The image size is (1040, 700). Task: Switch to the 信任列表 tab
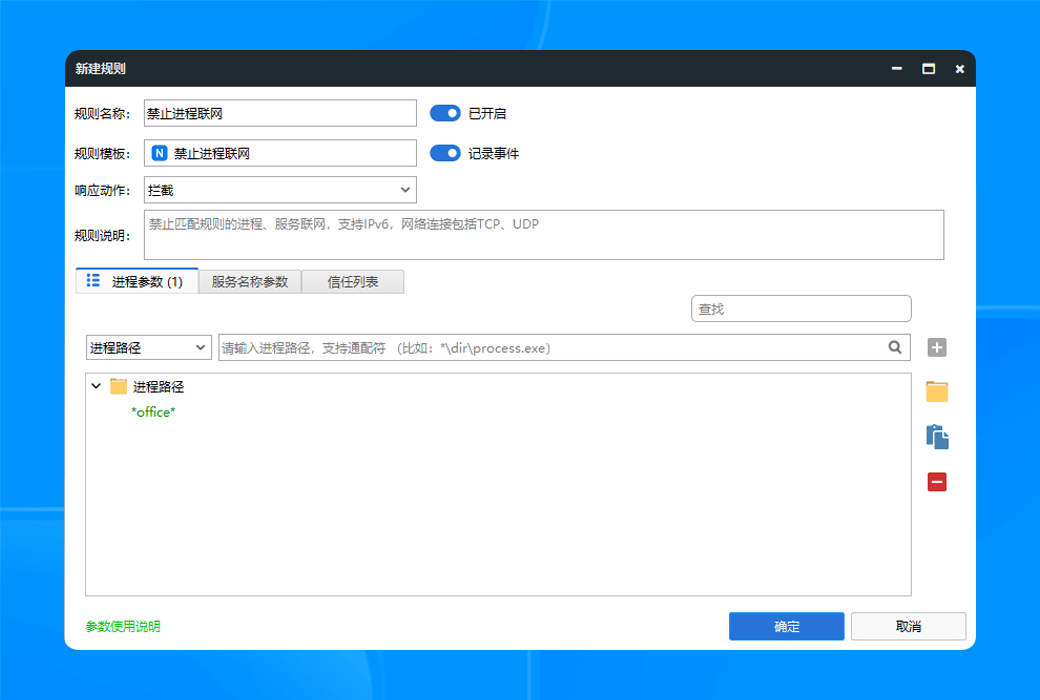353,282
